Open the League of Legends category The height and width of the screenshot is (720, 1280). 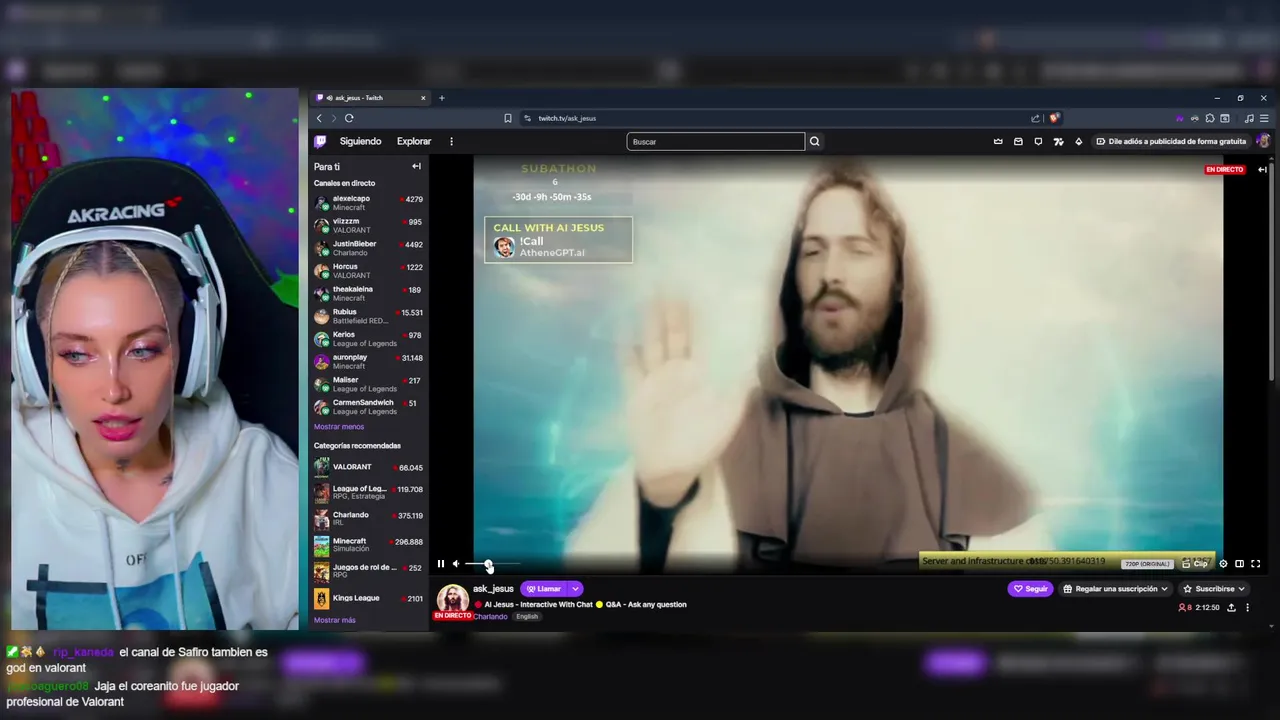coord(369,492)
